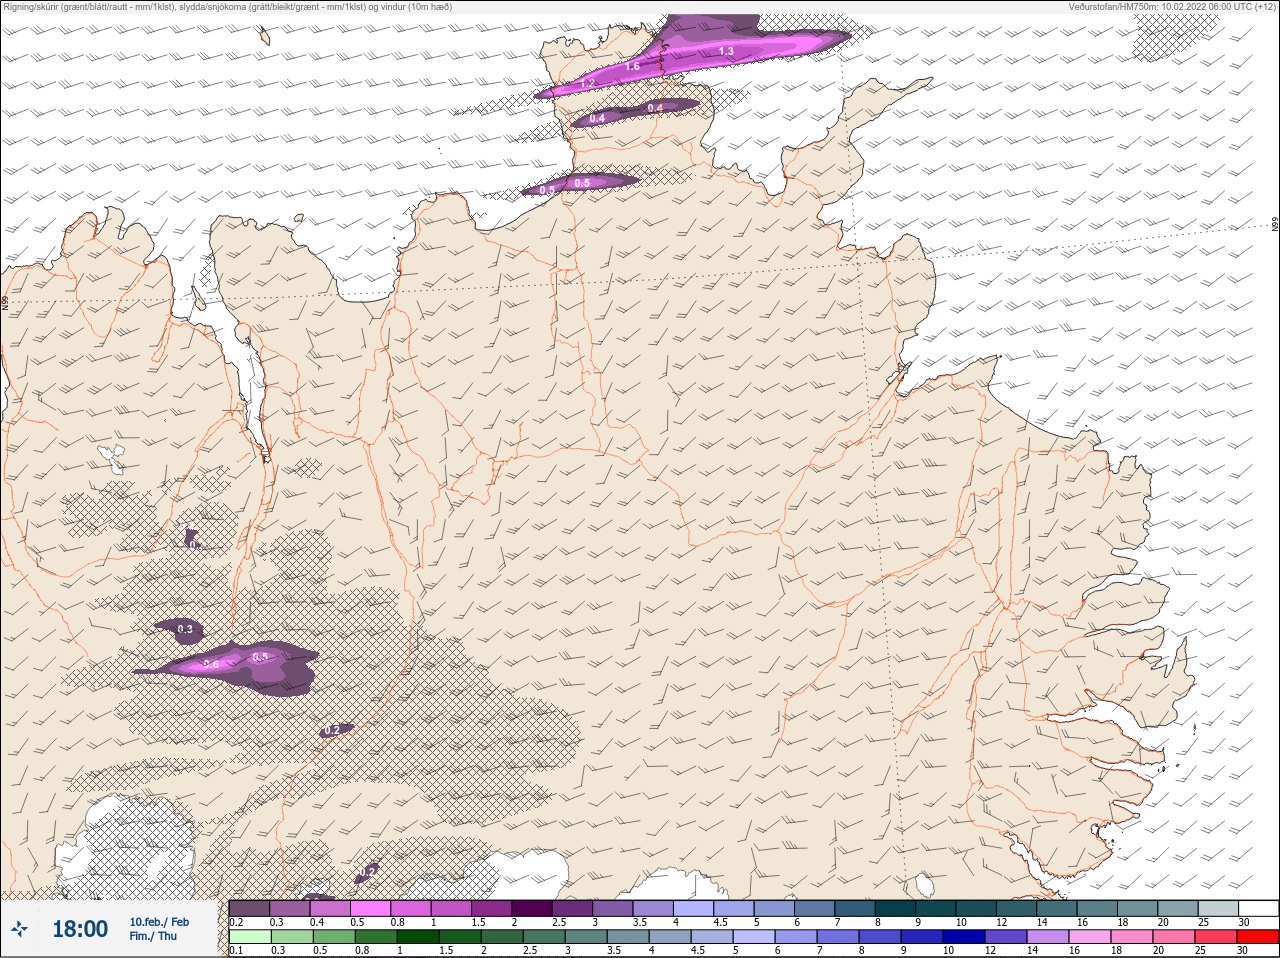
Task: Click the '0.6' precipitation value on the map
Action: coord(211,664)
